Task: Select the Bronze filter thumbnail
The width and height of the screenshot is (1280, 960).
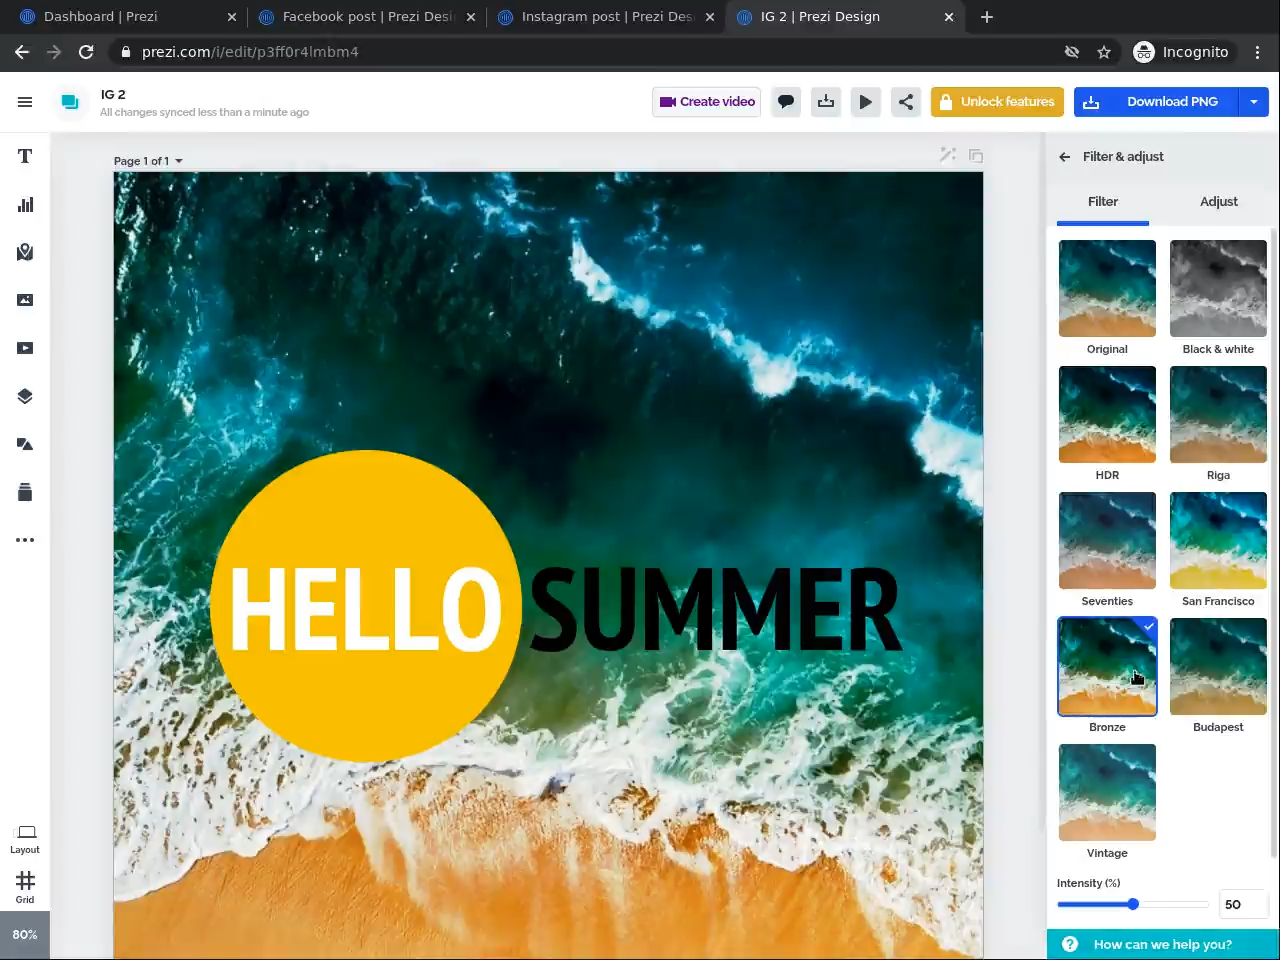Action: pyautogui.click(x=1107, y=666)
